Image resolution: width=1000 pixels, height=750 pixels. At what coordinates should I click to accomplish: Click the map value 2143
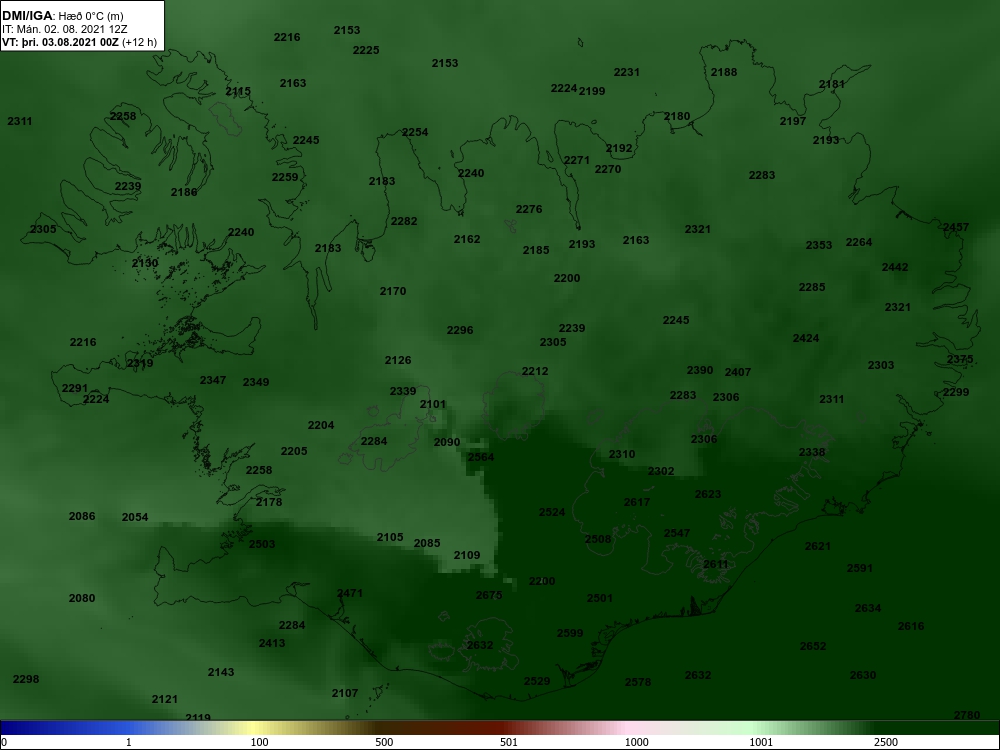221,672
